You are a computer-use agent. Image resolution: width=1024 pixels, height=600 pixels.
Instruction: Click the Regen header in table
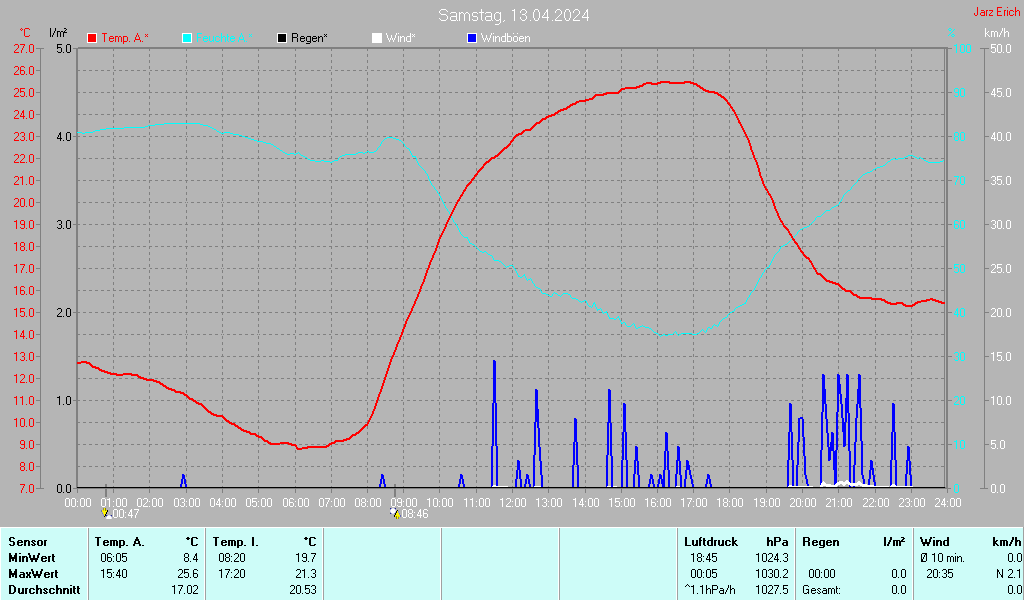pyautogui.click(x=821, y=542)
